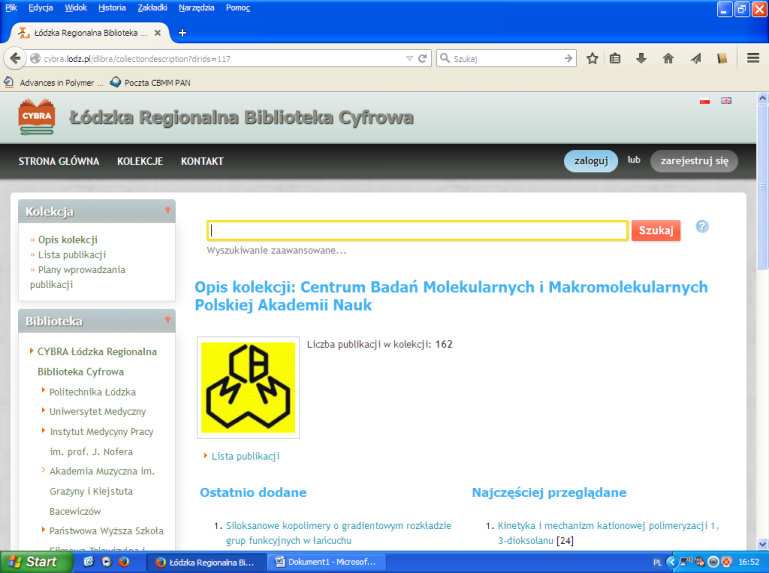Open the Pomoc menu
This screenshot has width=769, height=573.
pos(238,7)
